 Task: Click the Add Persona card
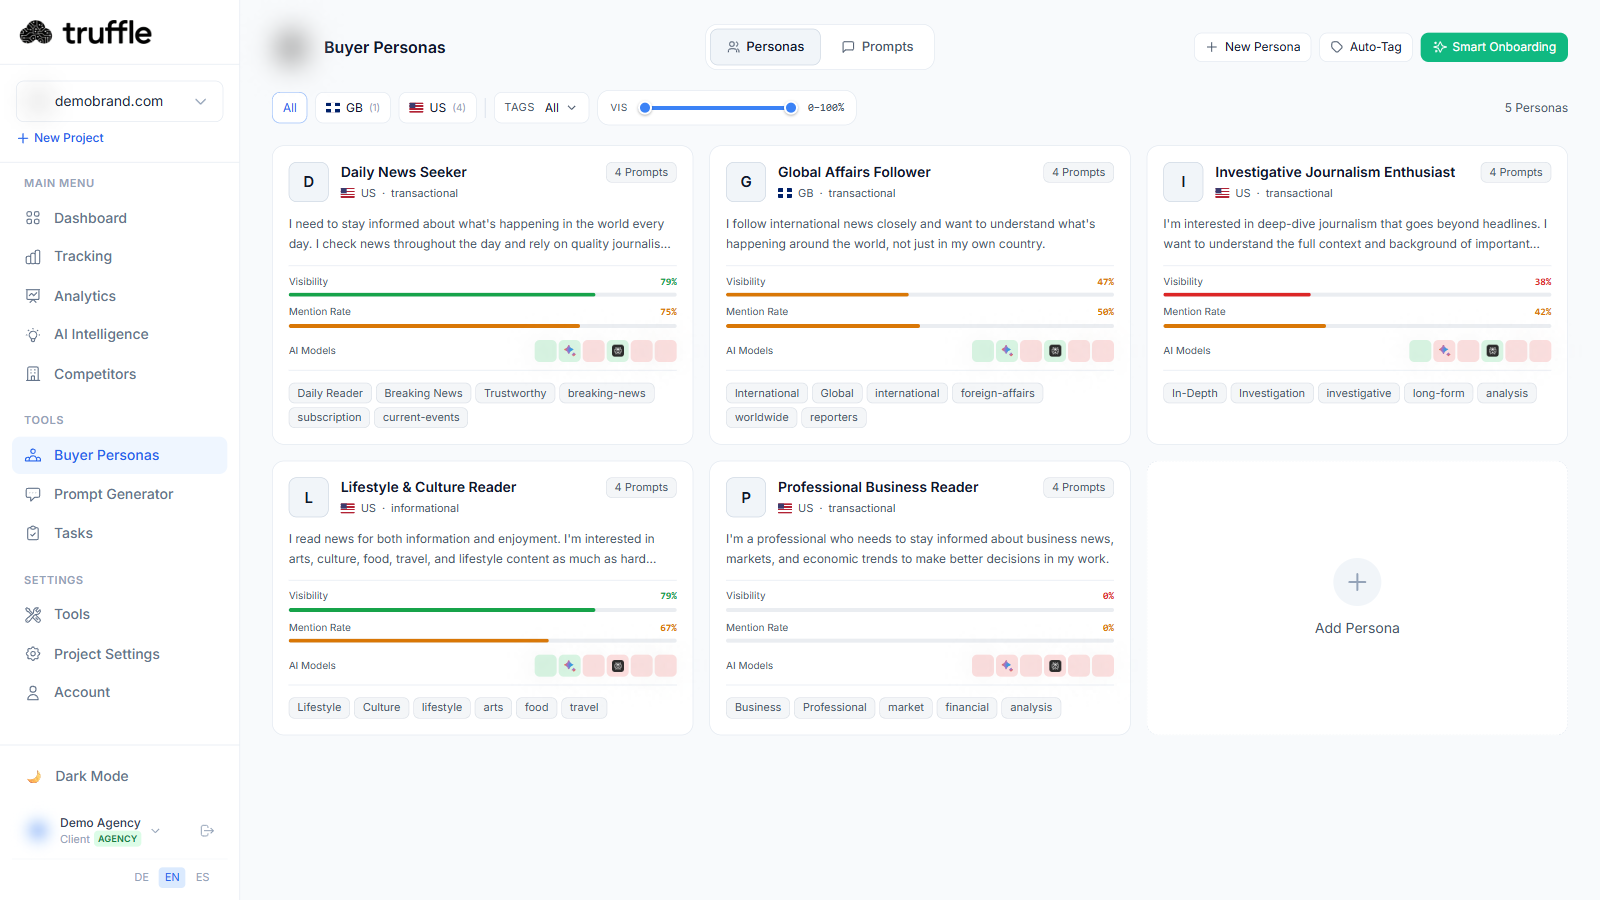point(1357,598)
